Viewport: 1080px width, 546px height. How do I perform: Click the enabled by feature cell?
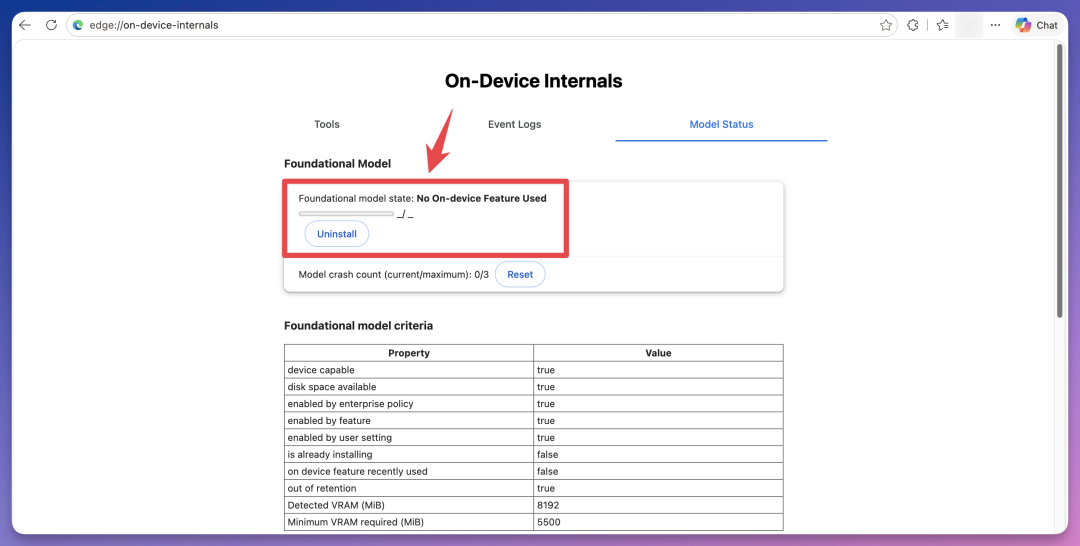[408, 421]
